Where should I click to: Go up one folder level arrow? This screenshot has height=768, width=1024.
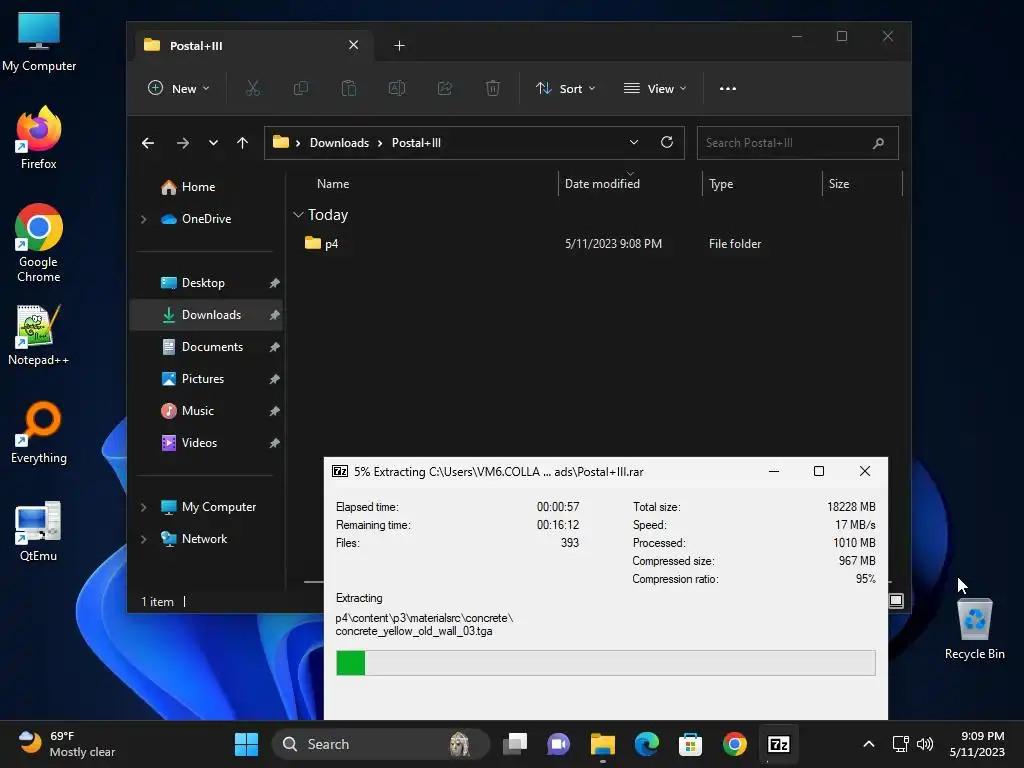[242, 143]
